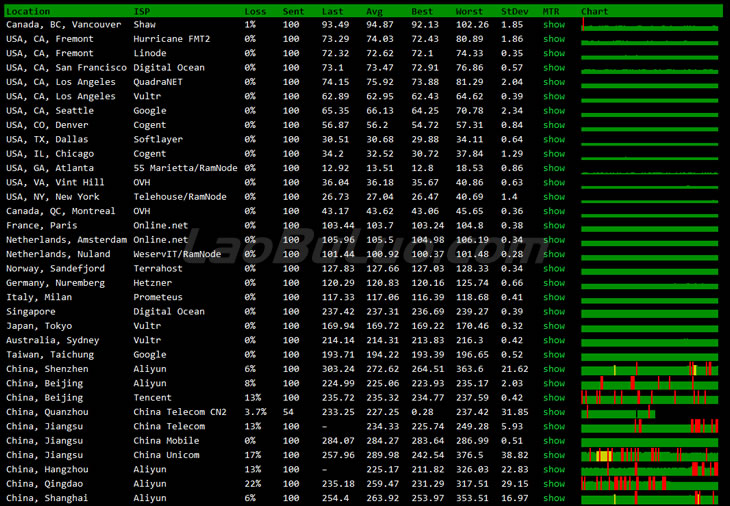The height and width of the screenshot is (506, 730).
Task: Show MTR for Vint Hill OVH
Action: (x=554, y=182)
